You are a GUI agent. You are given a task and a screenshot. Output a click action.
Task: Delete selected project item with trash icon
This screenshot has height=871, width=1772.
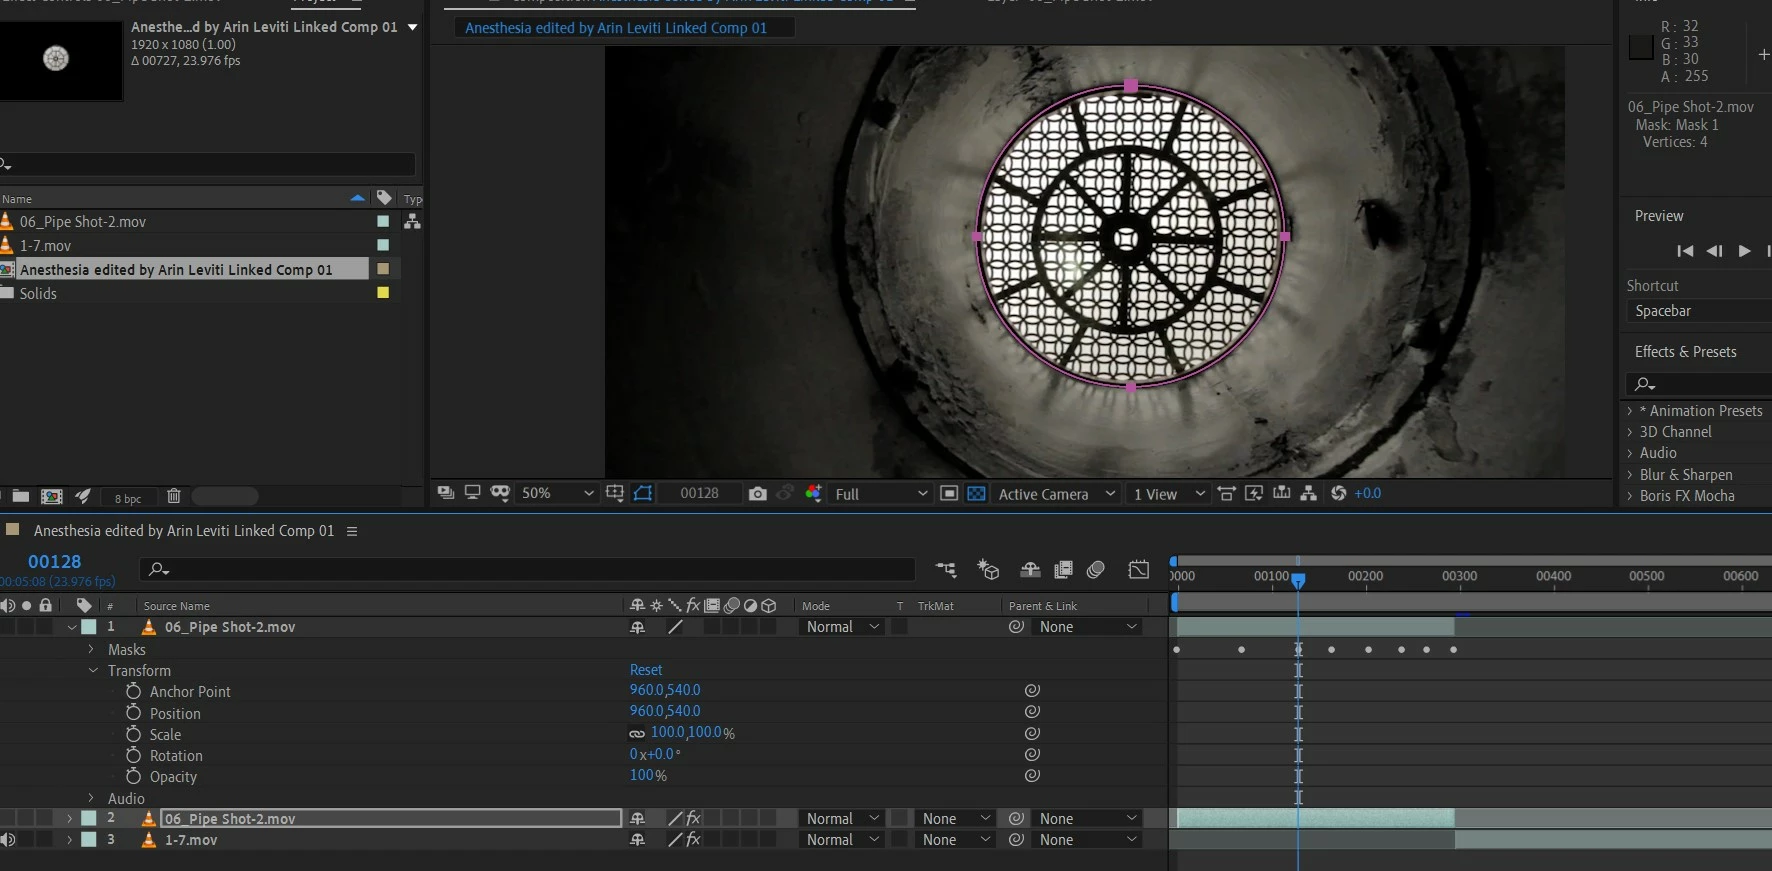click(173, 496)
